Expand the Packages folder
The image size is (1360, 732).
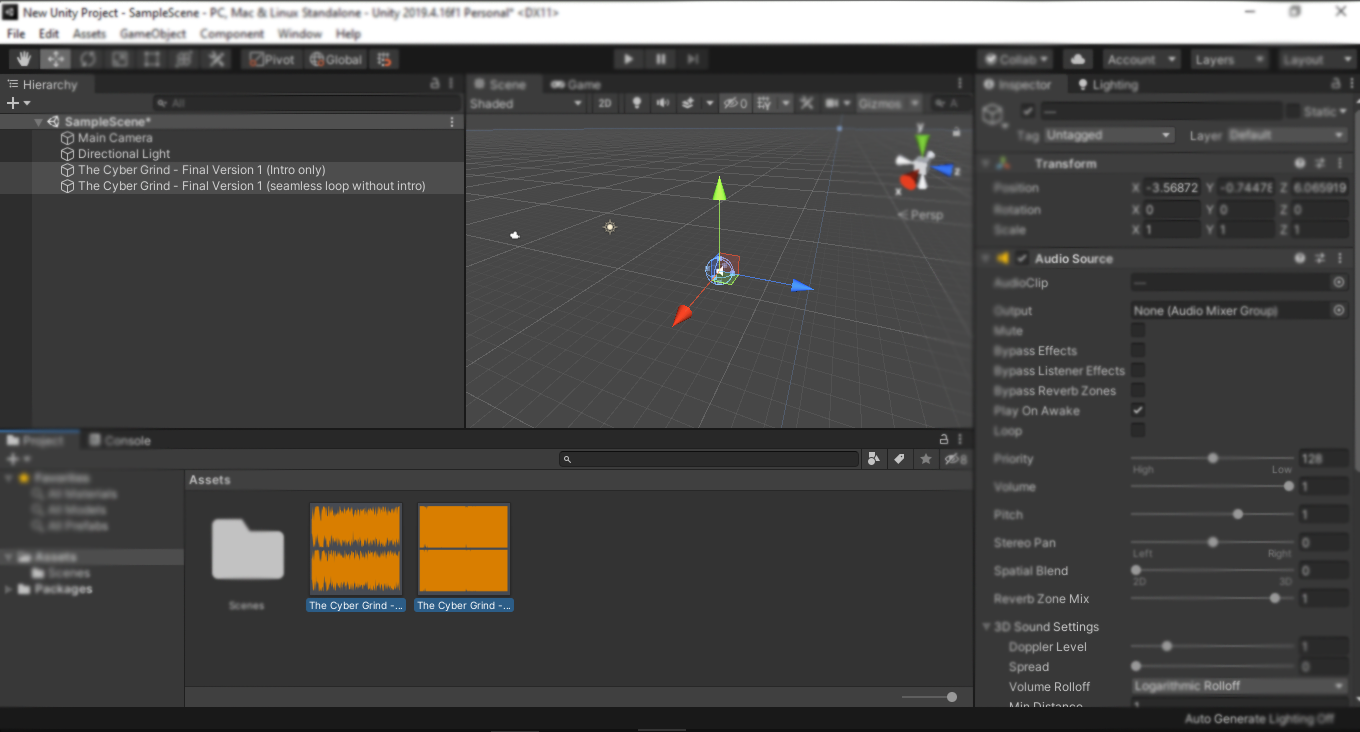tap(9, 589)
